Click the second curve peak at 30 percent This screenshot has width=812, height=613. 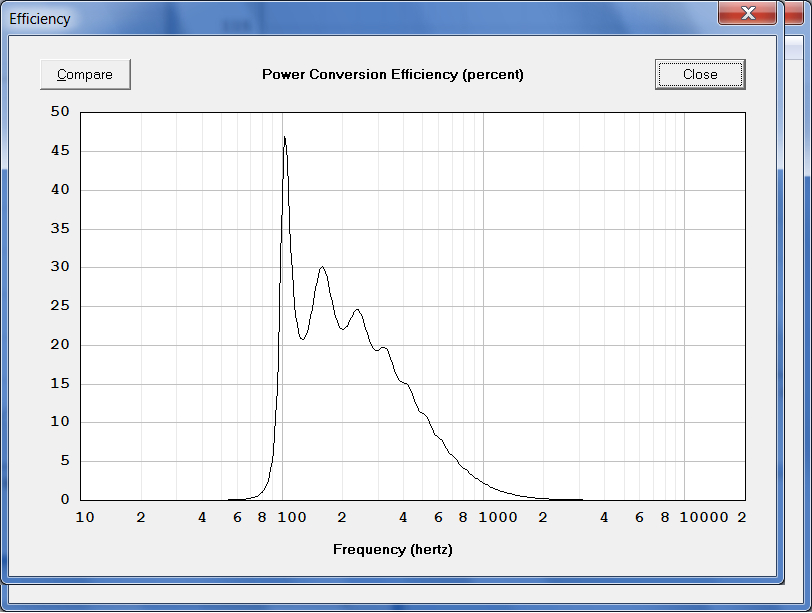(x=322, y=267)
